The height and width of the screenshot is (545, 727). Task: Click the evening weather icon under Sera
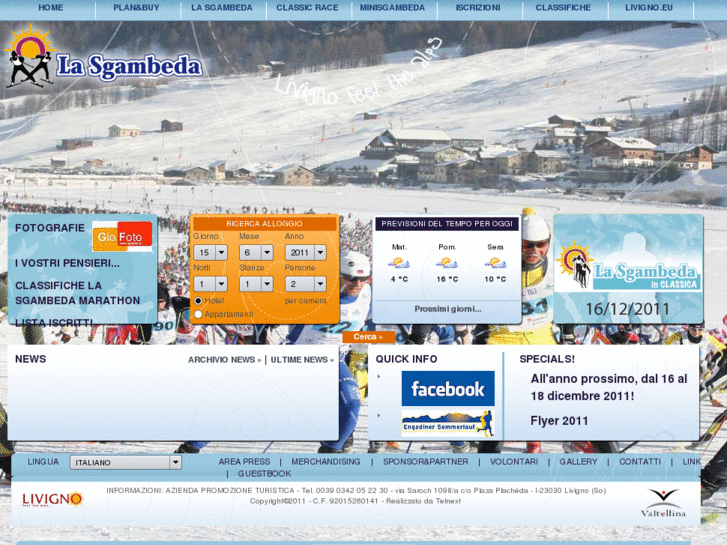point(495,263)
